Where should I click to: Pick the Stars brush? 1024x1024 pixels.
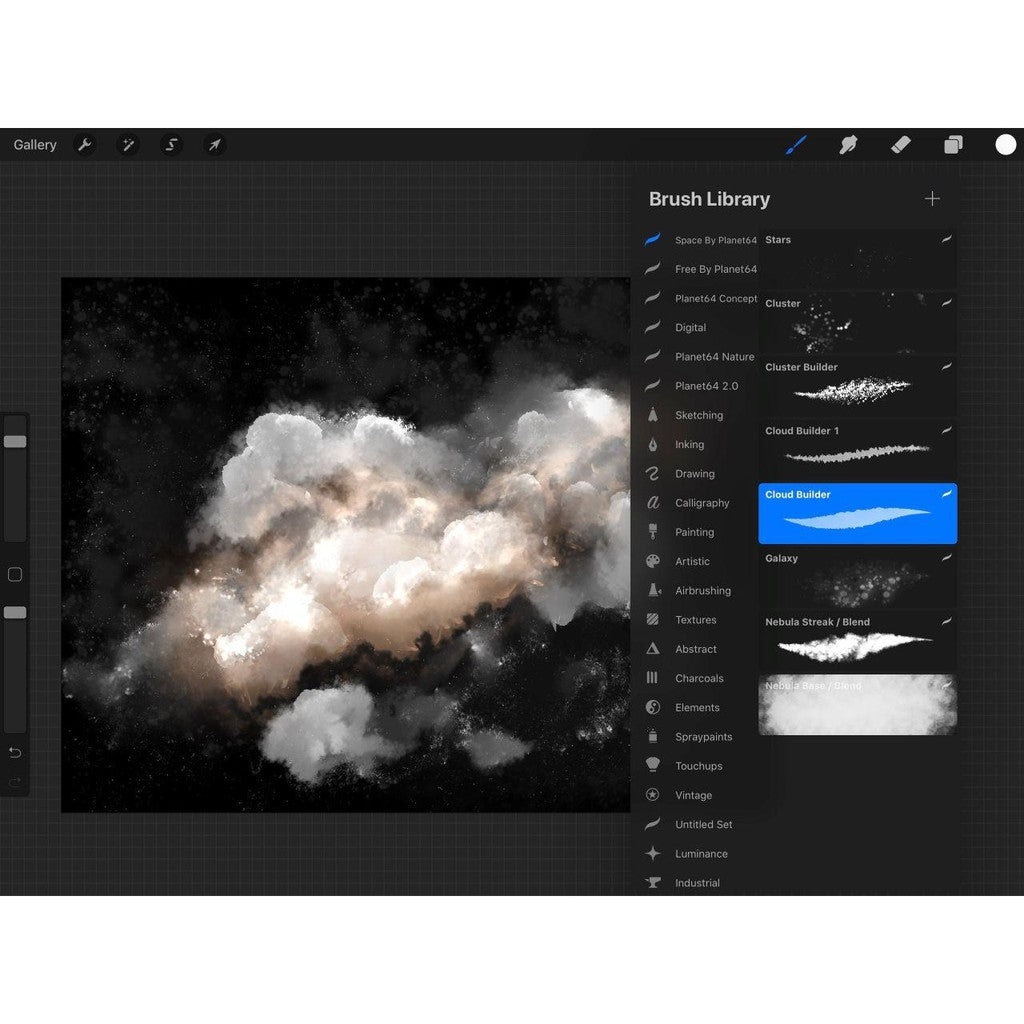(857, 258)
